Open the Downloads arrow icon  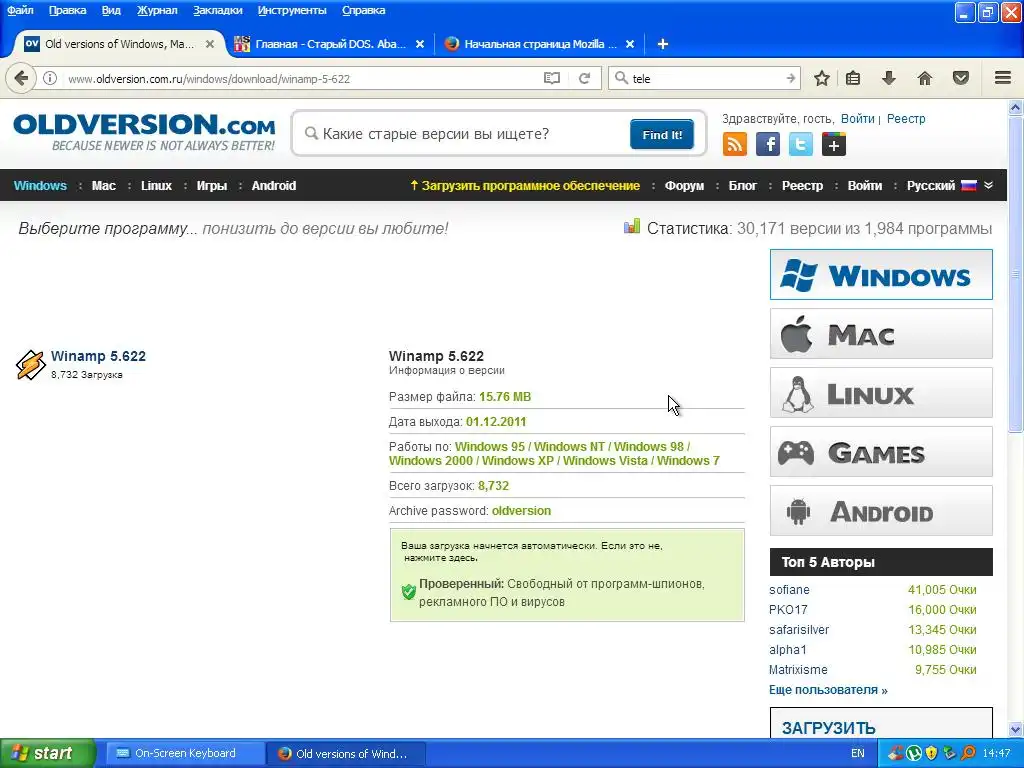click(889, 78)
